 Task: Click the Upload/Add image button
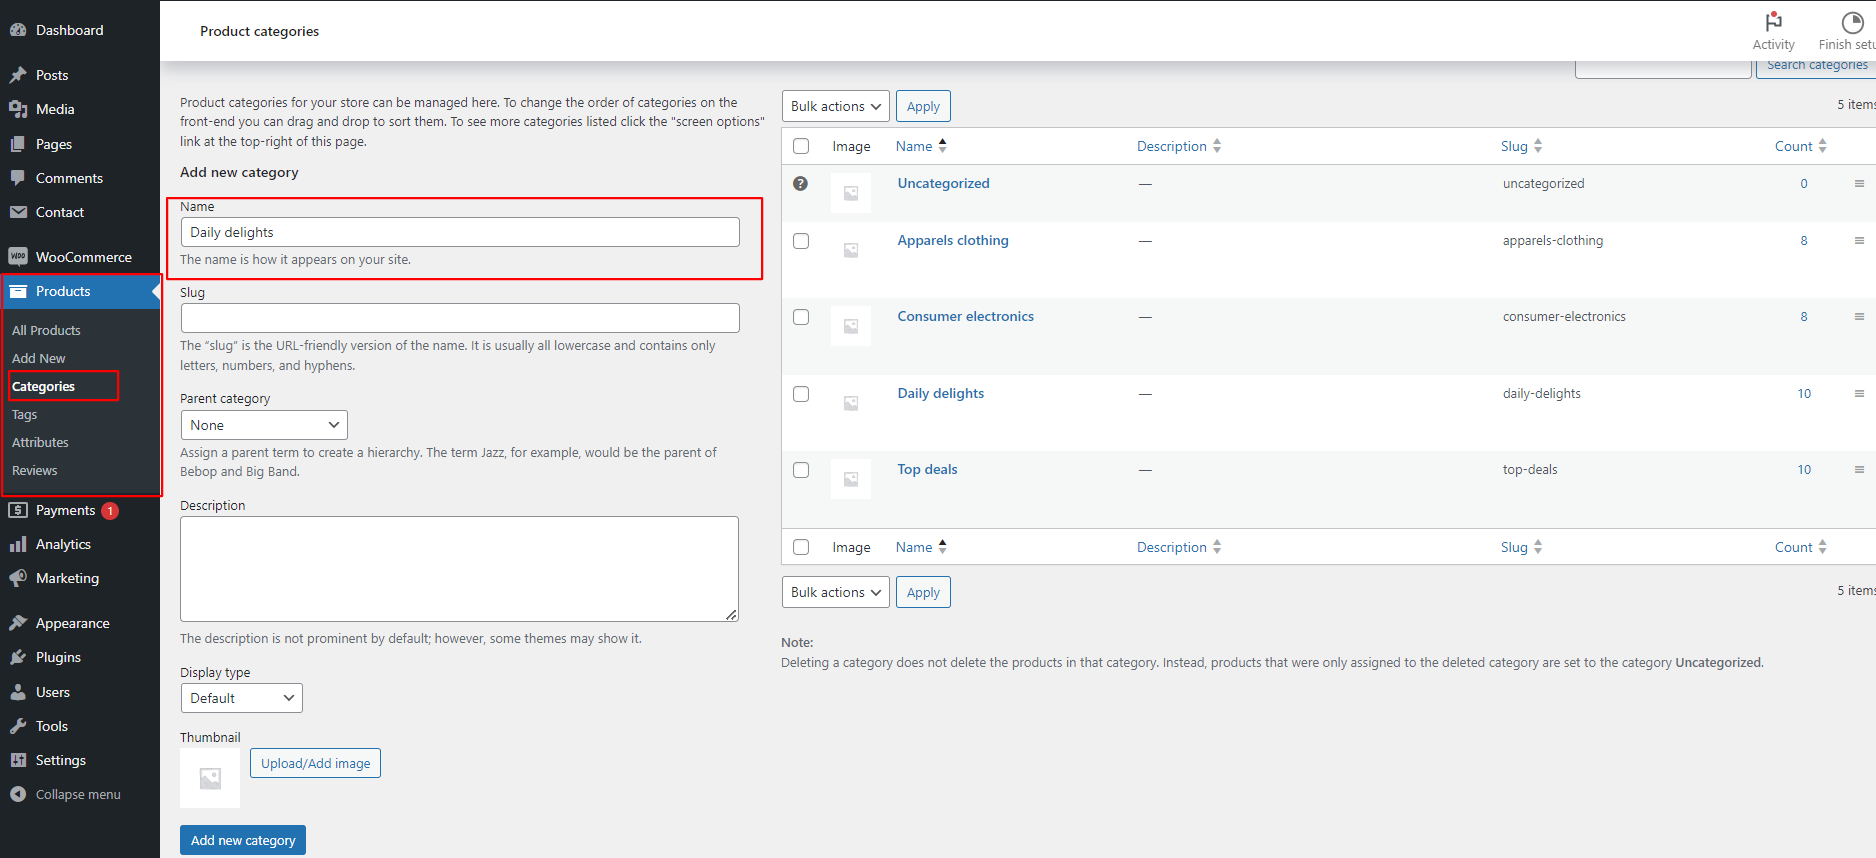coord(315,763)
